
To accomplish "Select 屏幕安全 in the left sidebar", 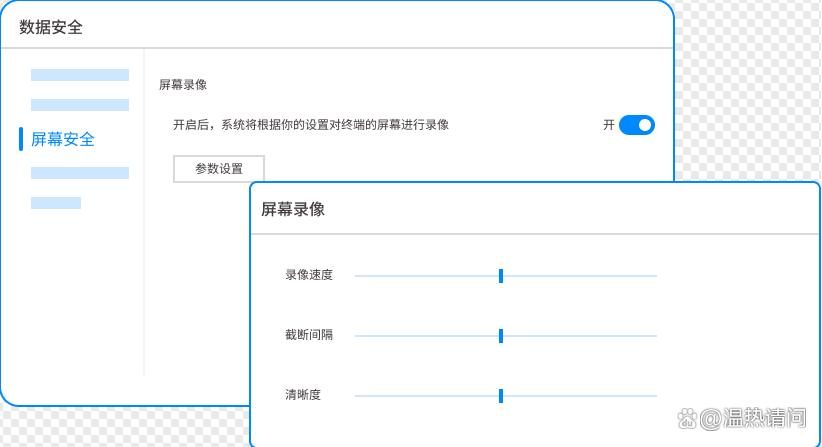I will coord(63,139).
